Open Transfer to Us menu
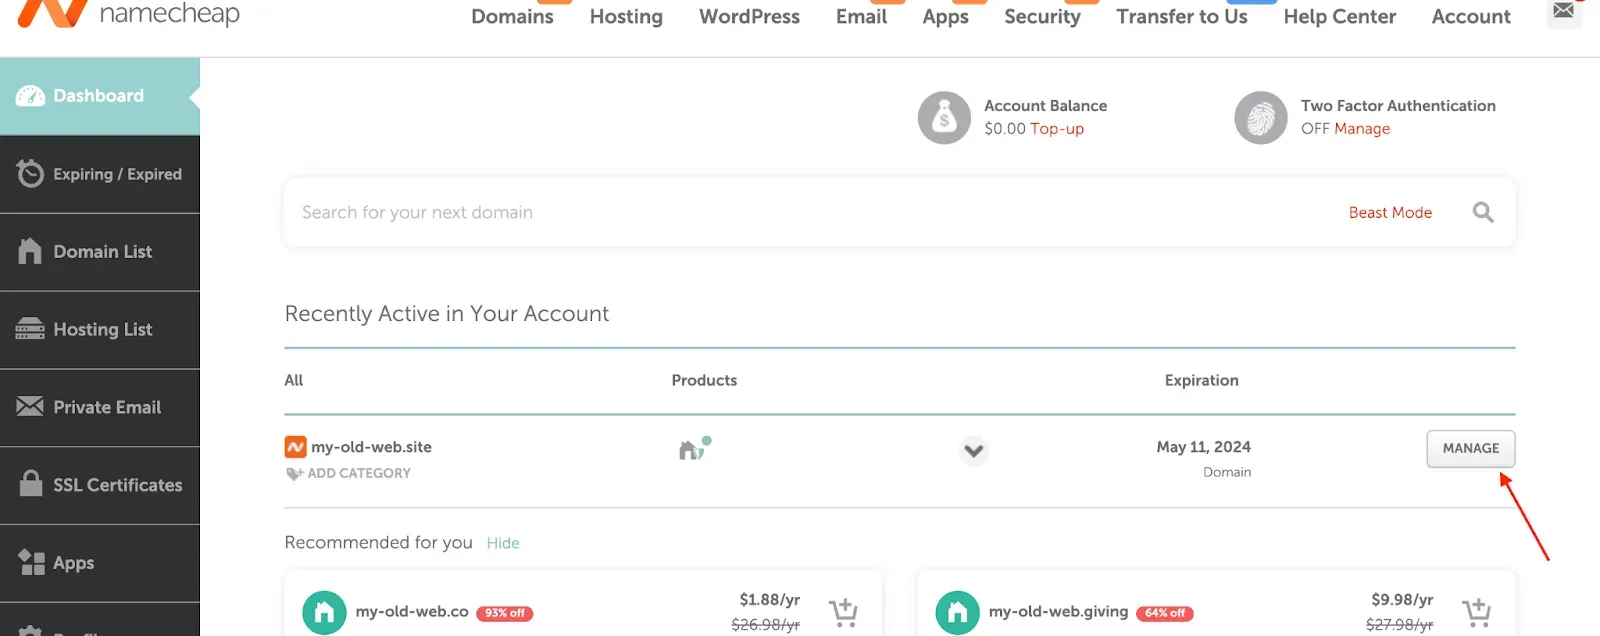 pyautogui.click(x=1182, y=16)
